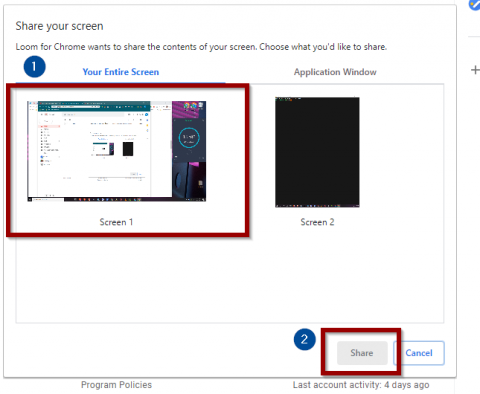480x394 pixels.
Task: Click the Cancel button
Action: (419, 353)
